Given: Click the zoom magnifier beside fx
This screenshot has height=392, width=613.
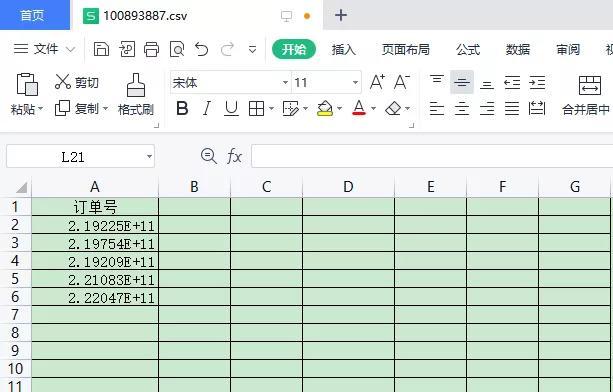Looking at the screenshot, I should pos(209,156).
